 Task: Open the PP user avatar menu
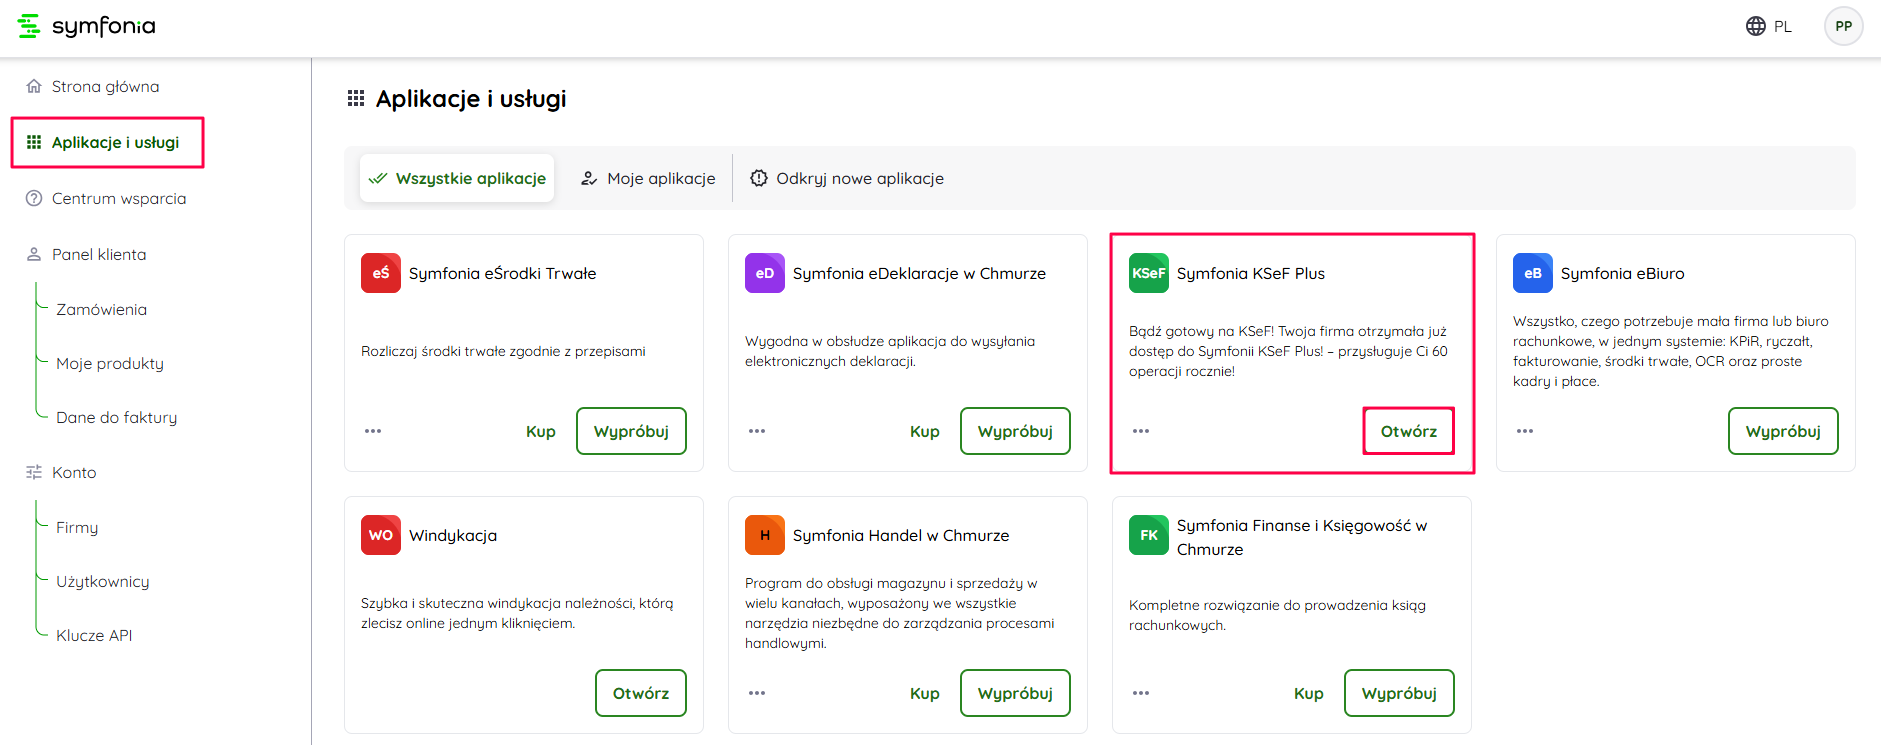click(1843, 26)
